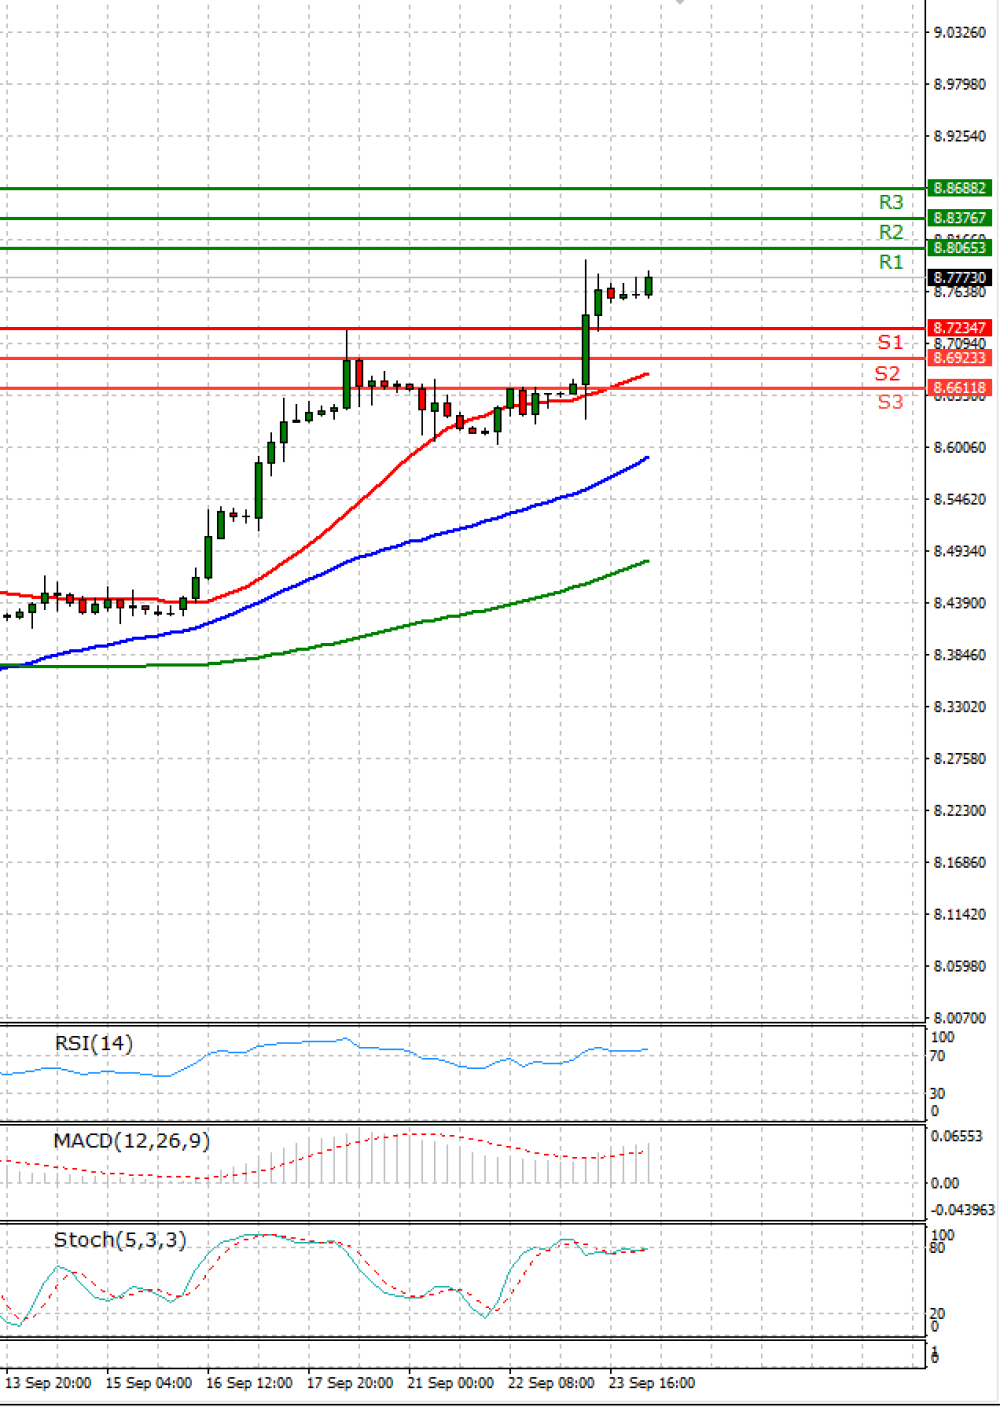The image size is (1000, 1407).
Task: Click the 8.54620 price axis value
Action: click(960, 499)
